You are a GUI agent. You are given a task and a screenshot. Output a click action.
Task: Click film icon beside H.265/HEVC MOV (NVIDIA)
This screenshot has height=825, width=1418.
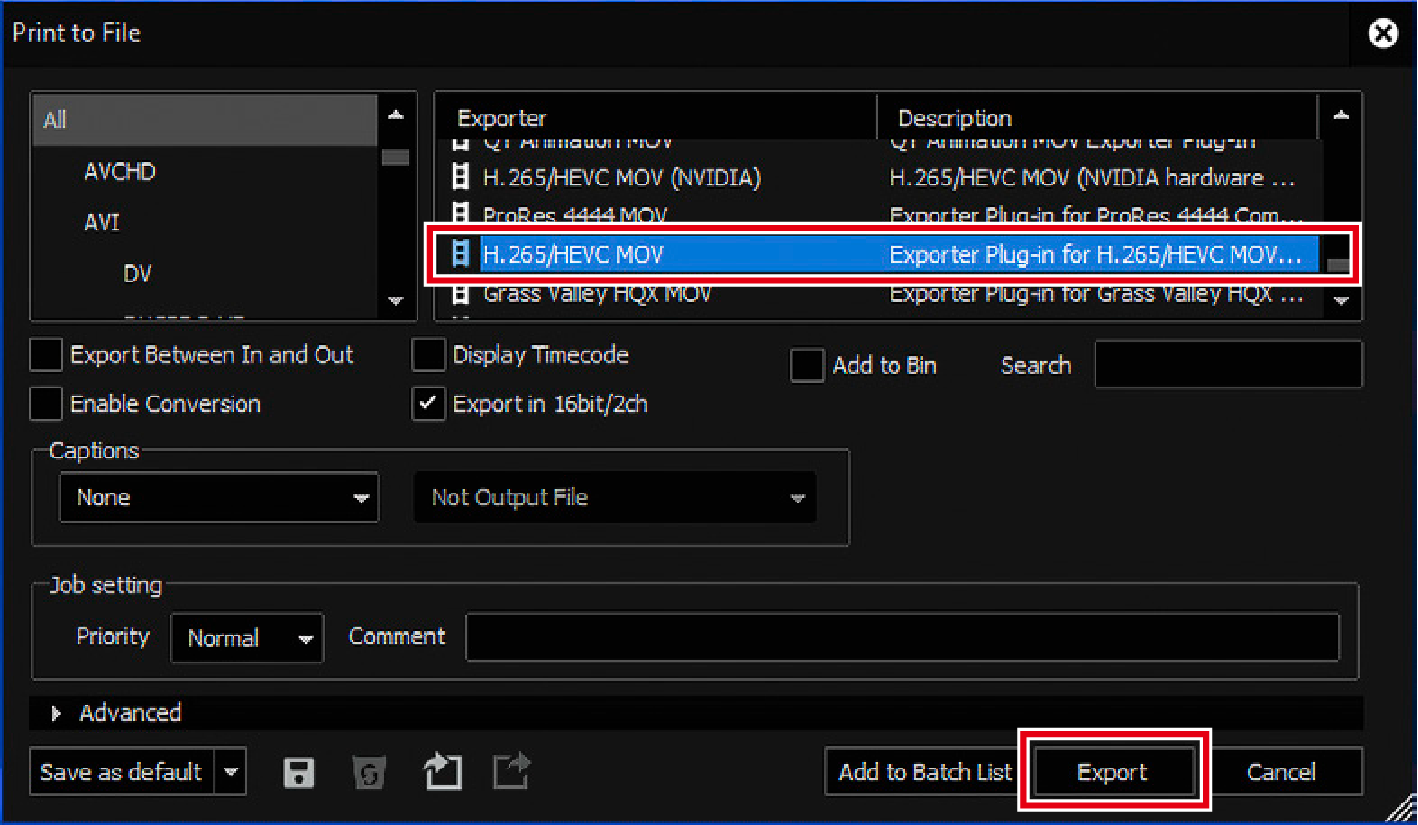(x=461, y=178)
